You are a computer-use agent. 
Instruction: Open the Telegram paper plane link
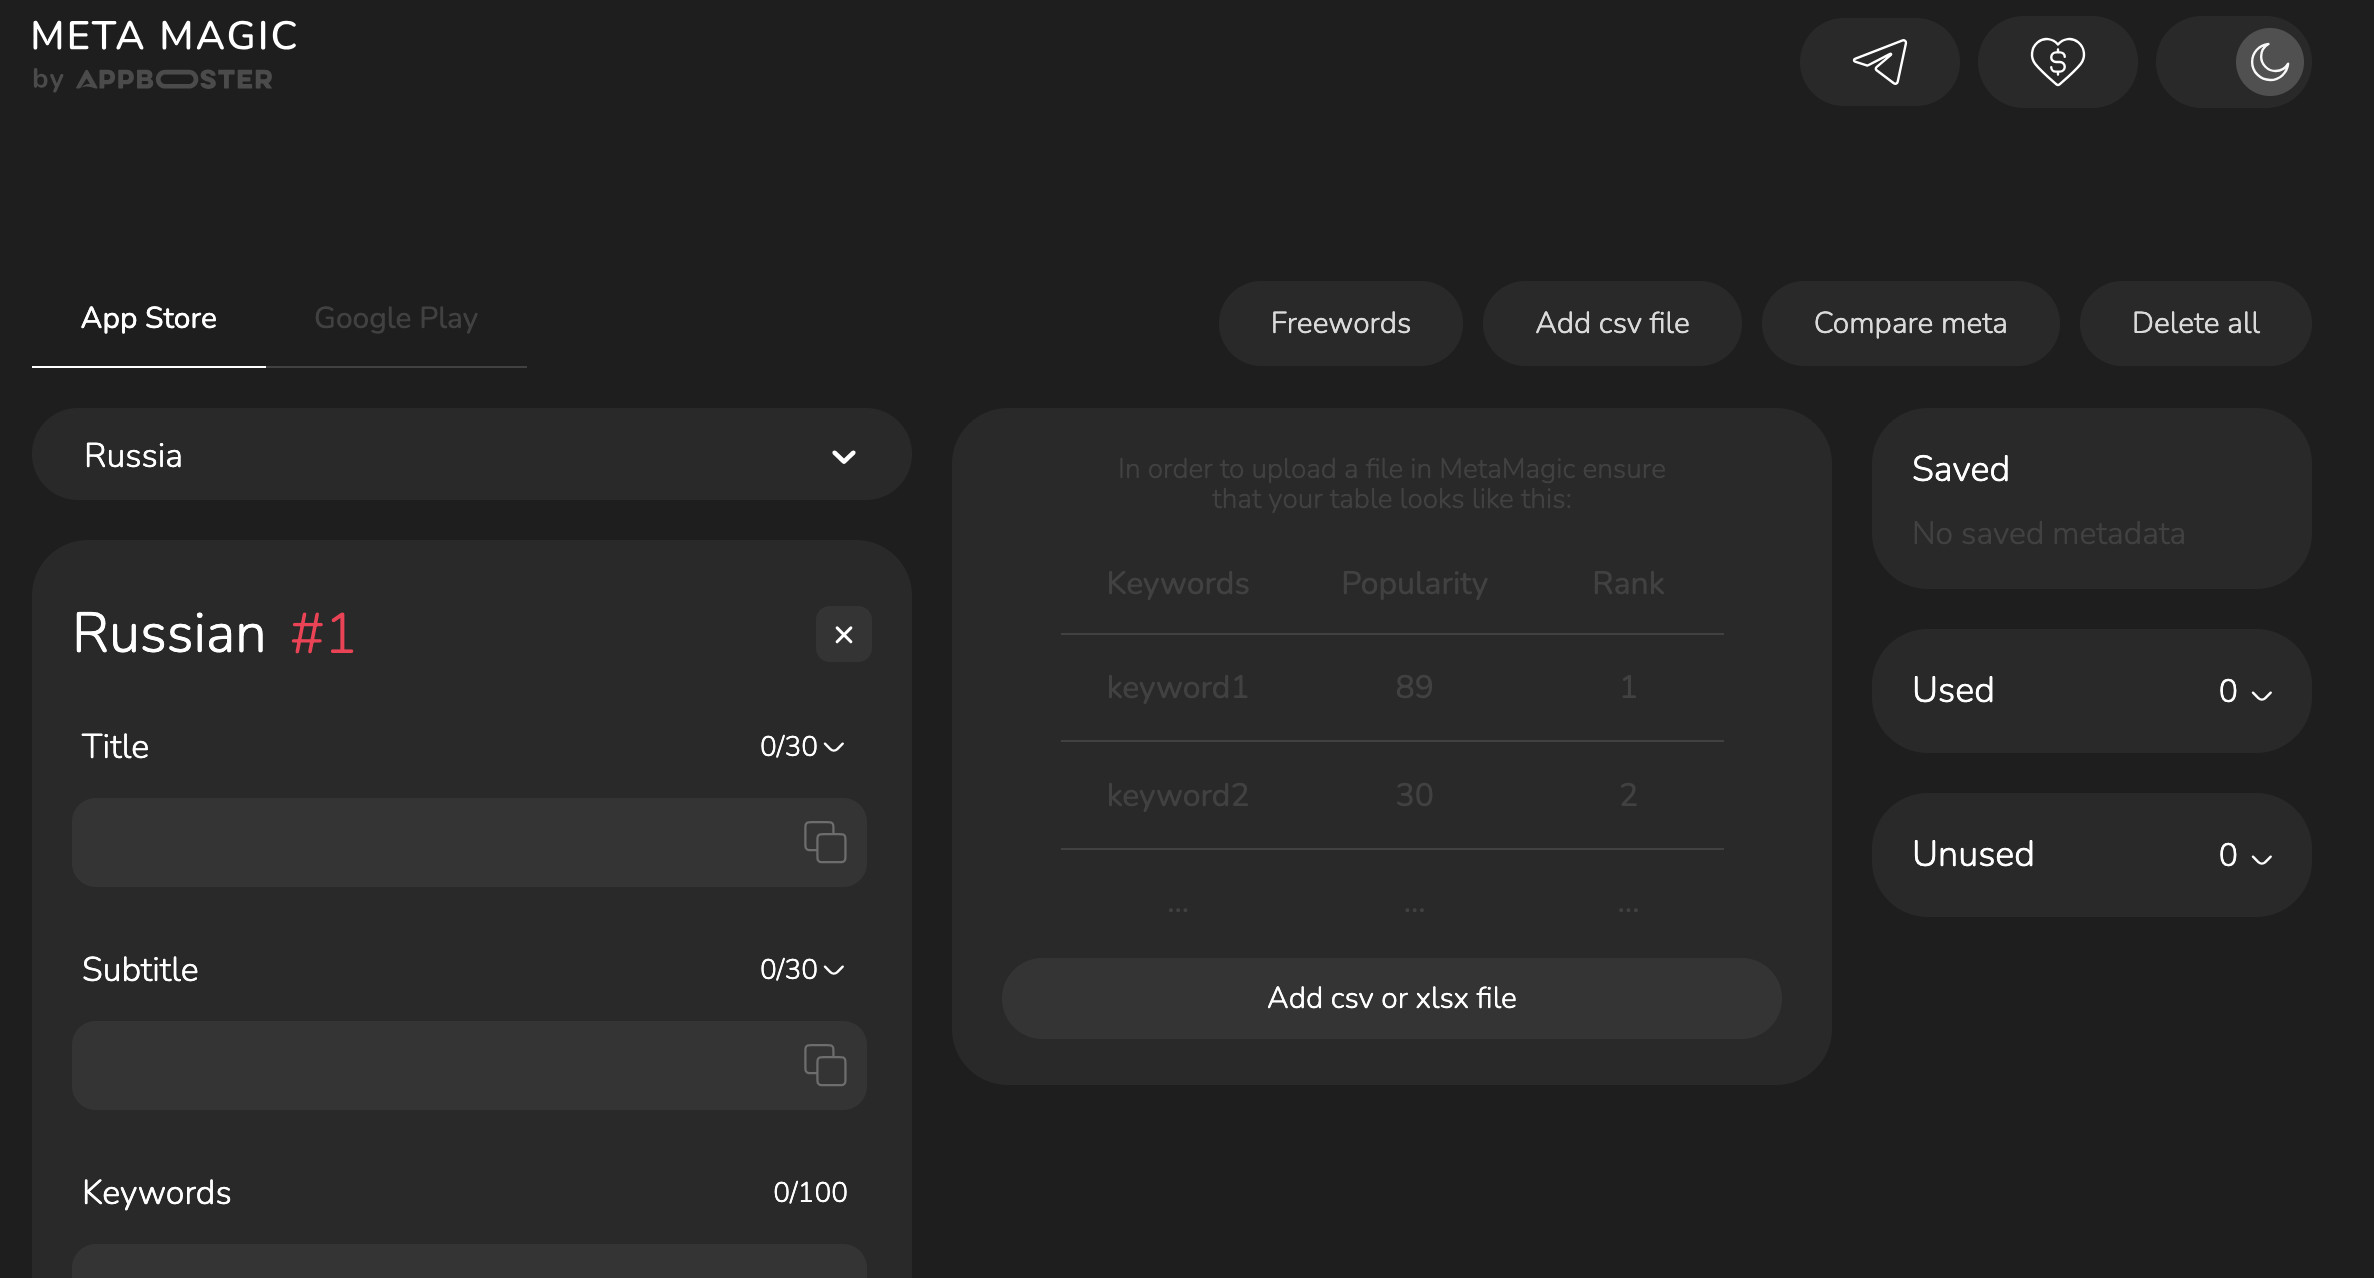pyautogui.click(x=1879, y=62)
